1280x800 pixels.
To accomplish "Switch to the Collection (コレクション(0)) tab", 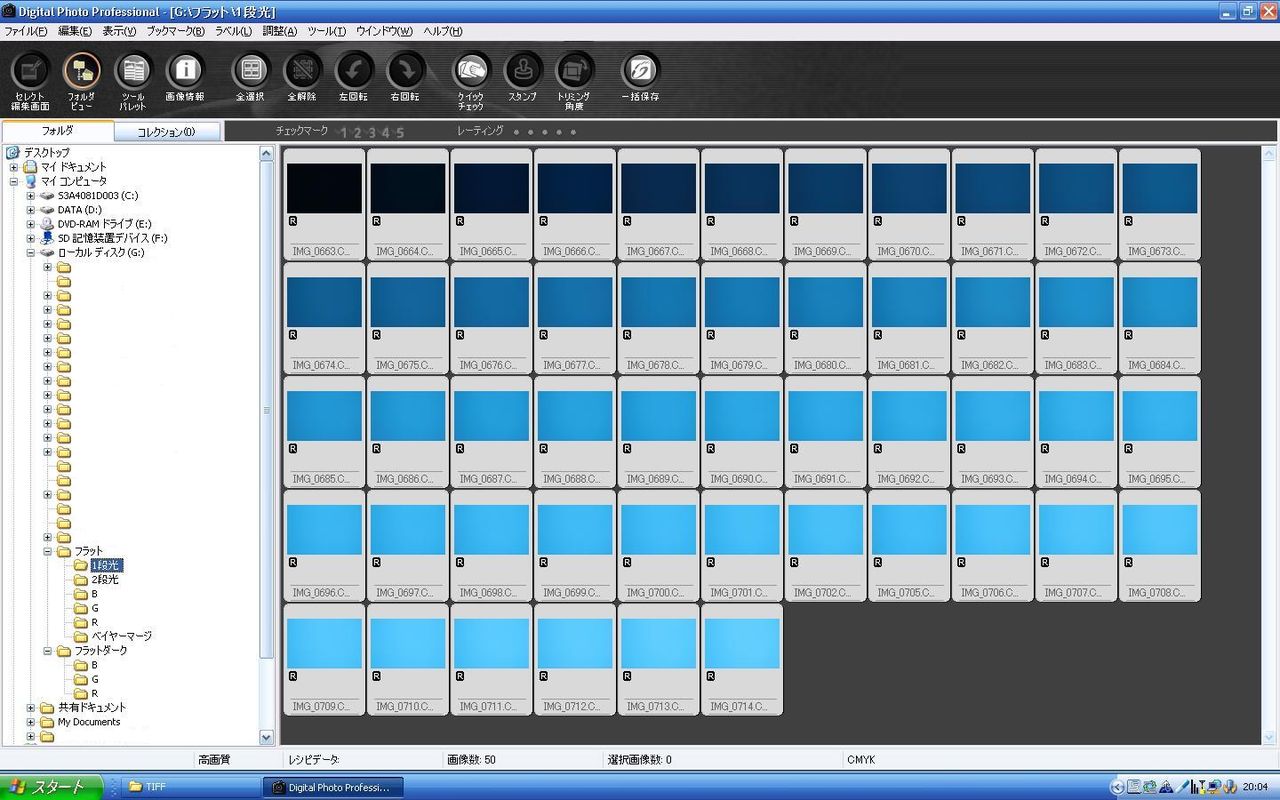I will (167, 132).
